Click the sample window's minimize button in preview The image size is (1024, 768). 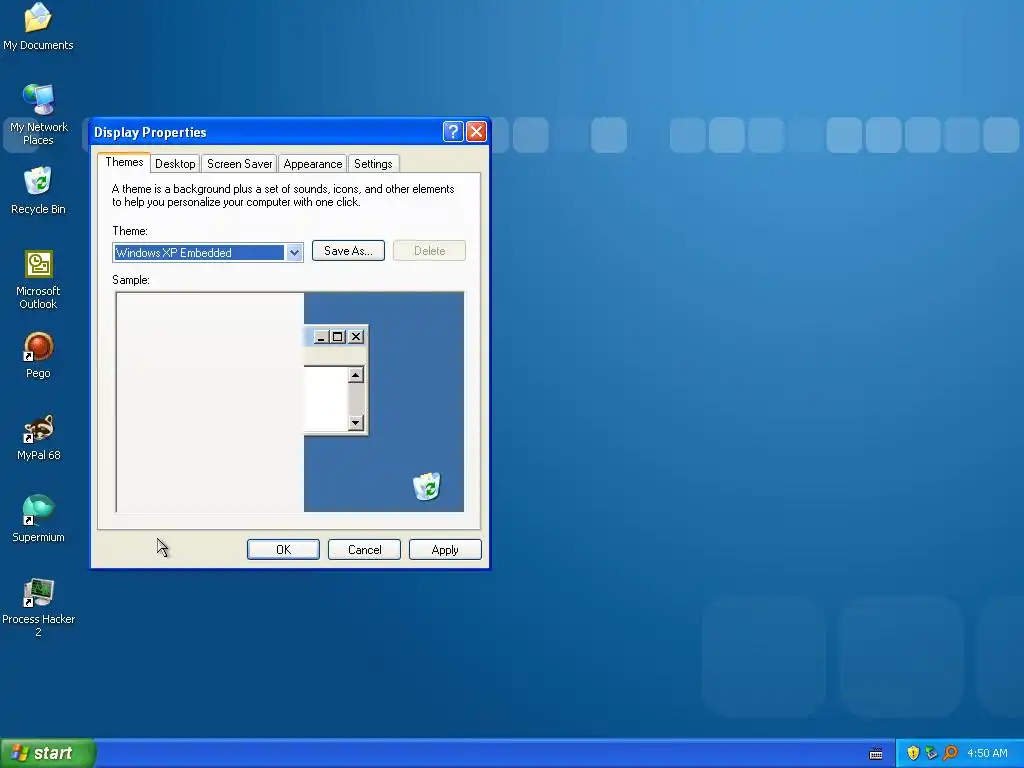coord(321,336)
